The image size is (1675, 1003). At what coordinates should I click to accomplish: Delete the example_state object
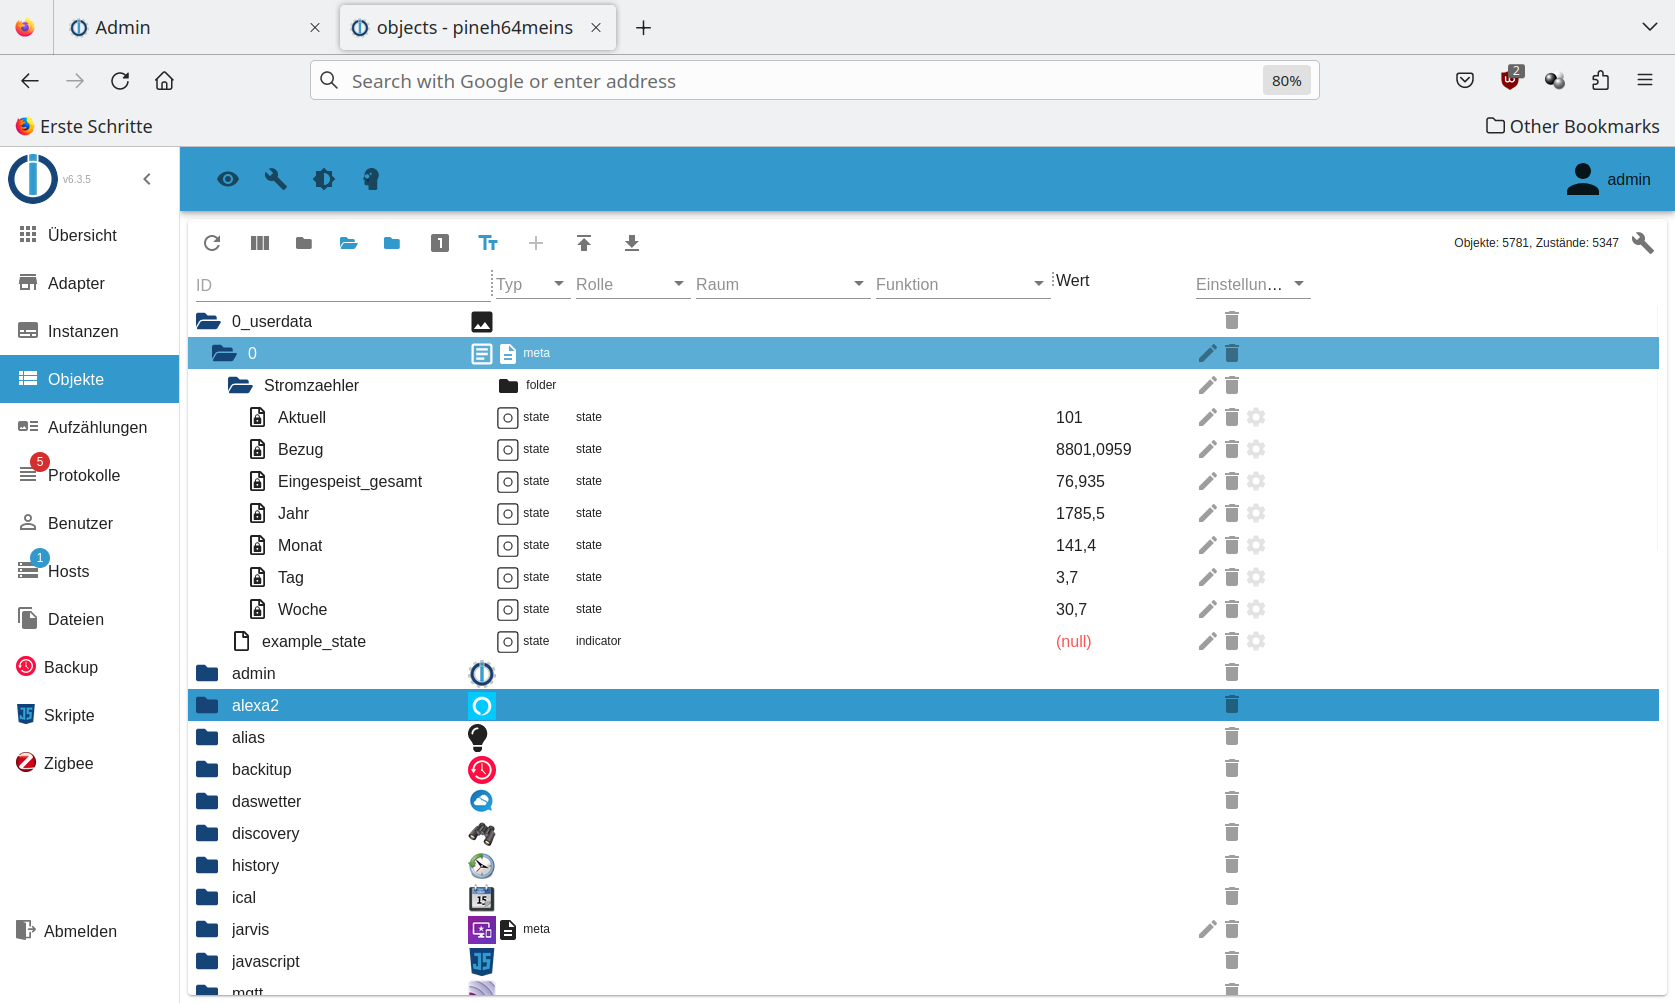pos(1232,641)
